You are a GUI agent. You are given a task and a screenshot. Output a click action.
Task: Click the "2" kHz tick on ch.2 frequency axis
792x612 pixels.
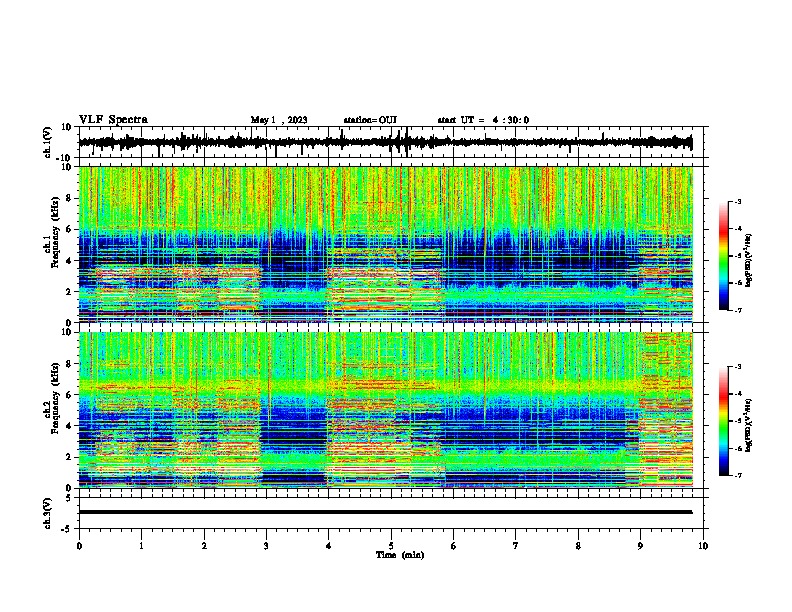[x=69, y=457]
